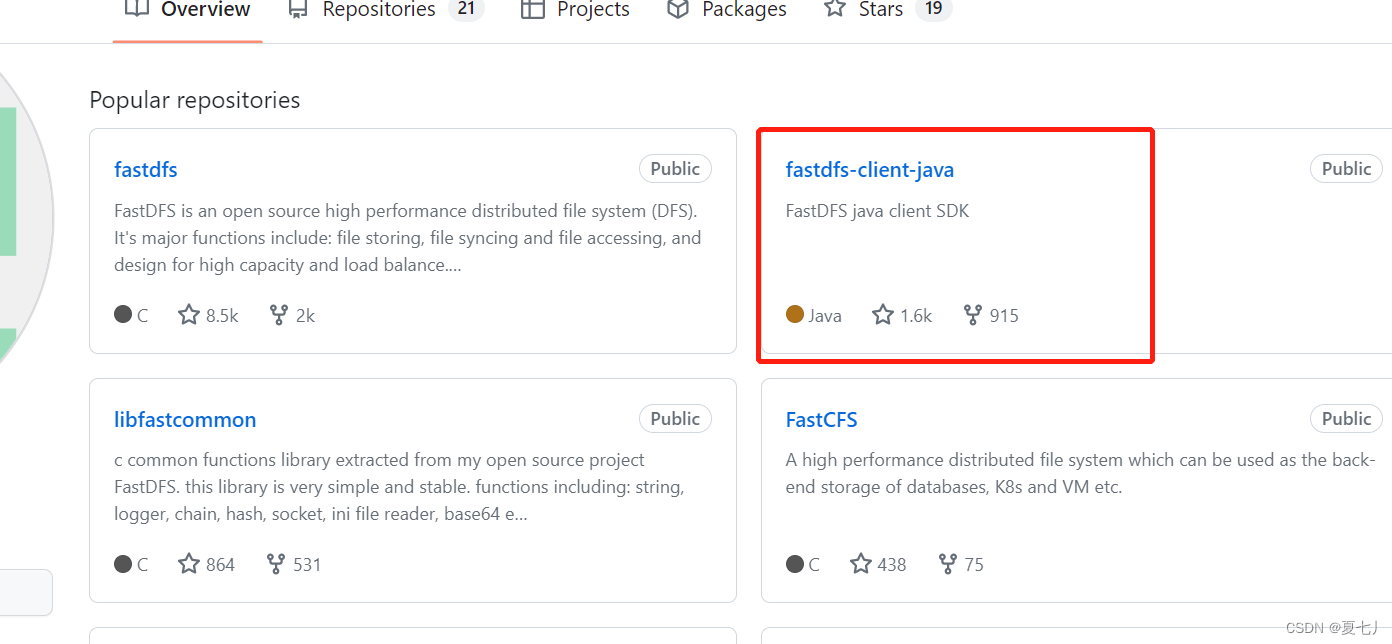
Task: Open the FastCFS repository link
Action: (x=822, y=419)
